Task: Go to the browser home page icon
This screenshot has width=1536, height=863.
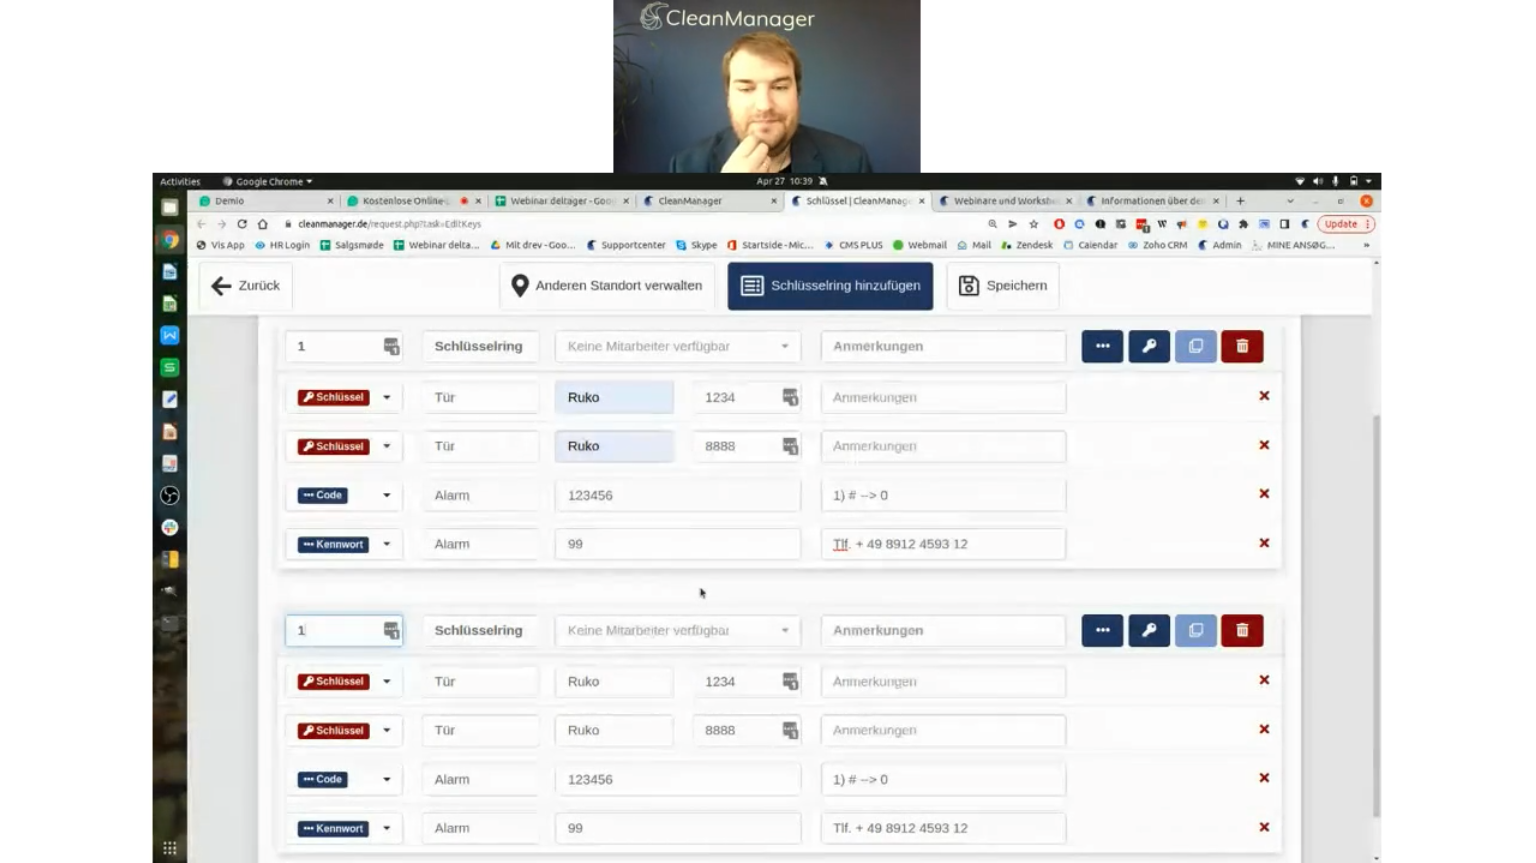Action: (263, 224)
